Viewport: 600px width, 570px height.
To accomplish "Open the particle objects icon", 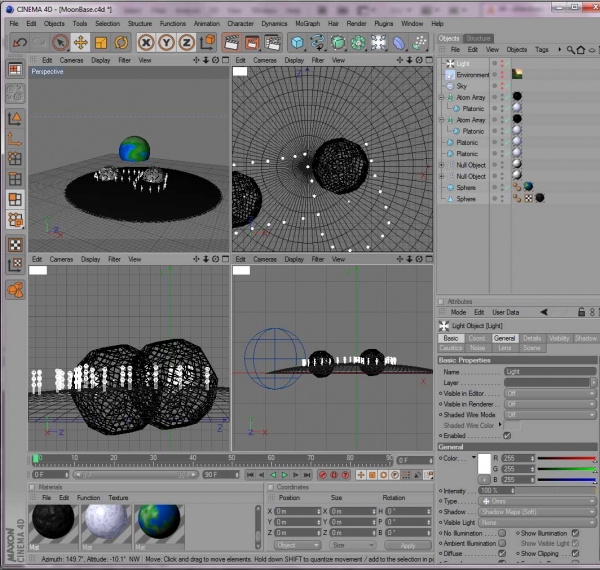I will click(x=419, y=42).
